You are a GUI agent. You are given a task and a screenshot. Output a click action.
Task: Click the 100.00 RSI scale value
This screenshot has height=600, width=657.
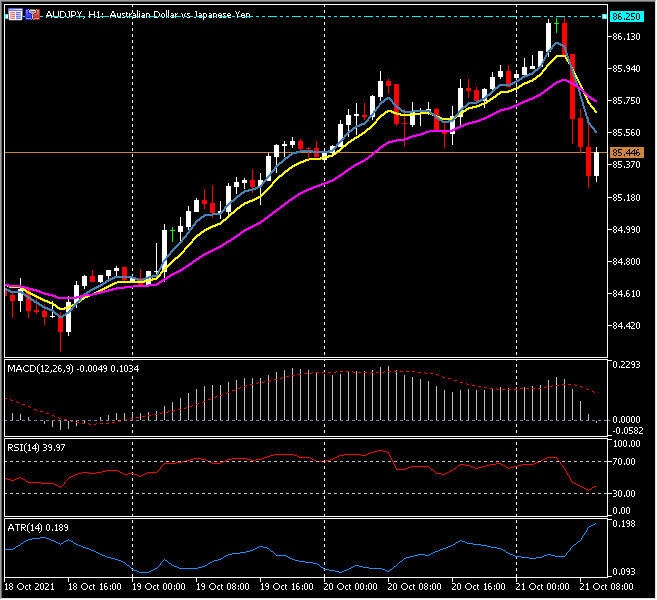point(626,444)
